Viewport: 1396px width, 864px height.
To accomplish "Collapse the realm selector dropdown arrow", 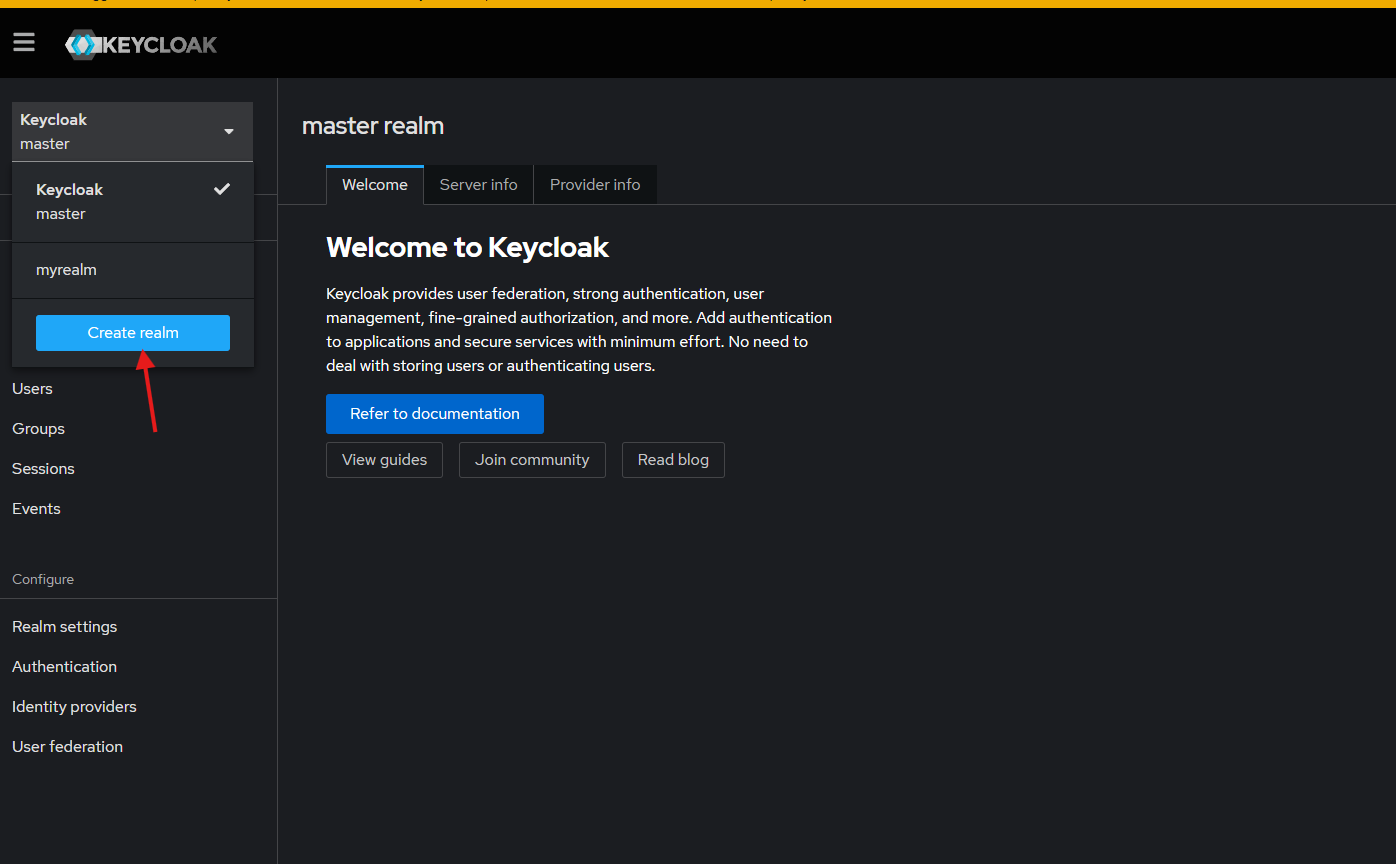I will click(229, 131).
